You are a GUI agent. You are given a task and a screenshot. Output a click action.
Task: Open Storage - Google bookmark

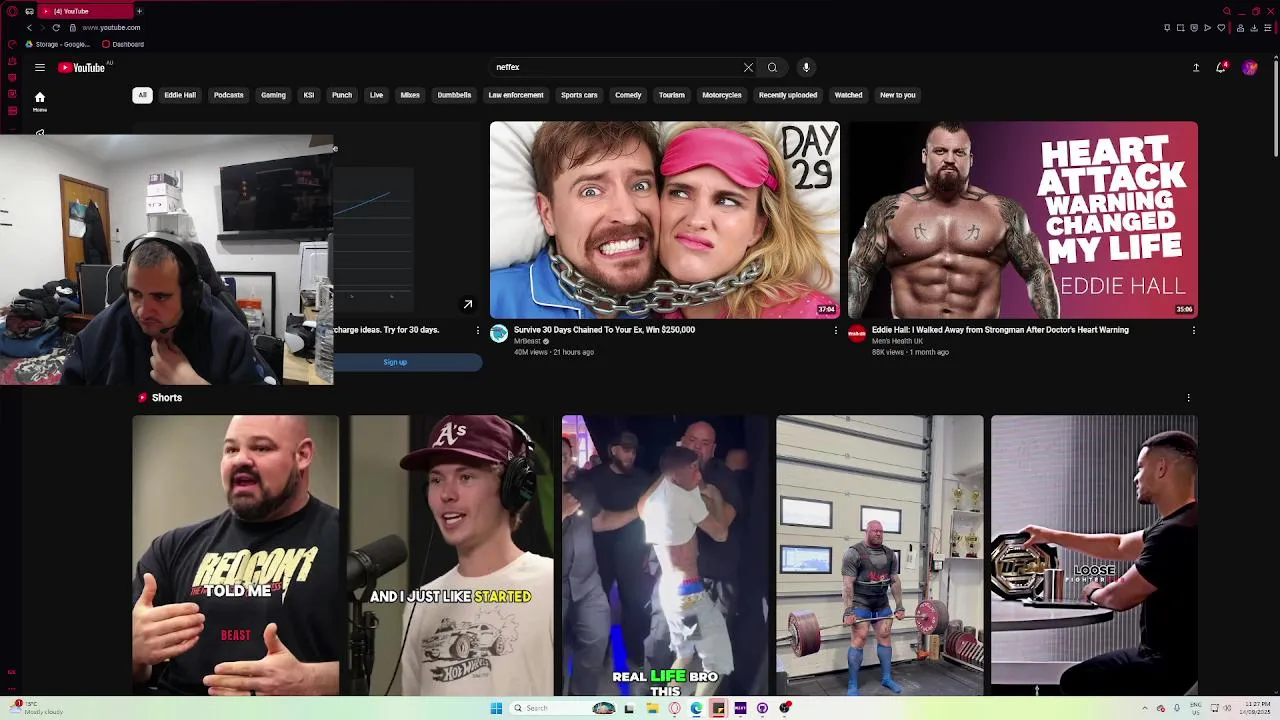click(x=58, y=44)
